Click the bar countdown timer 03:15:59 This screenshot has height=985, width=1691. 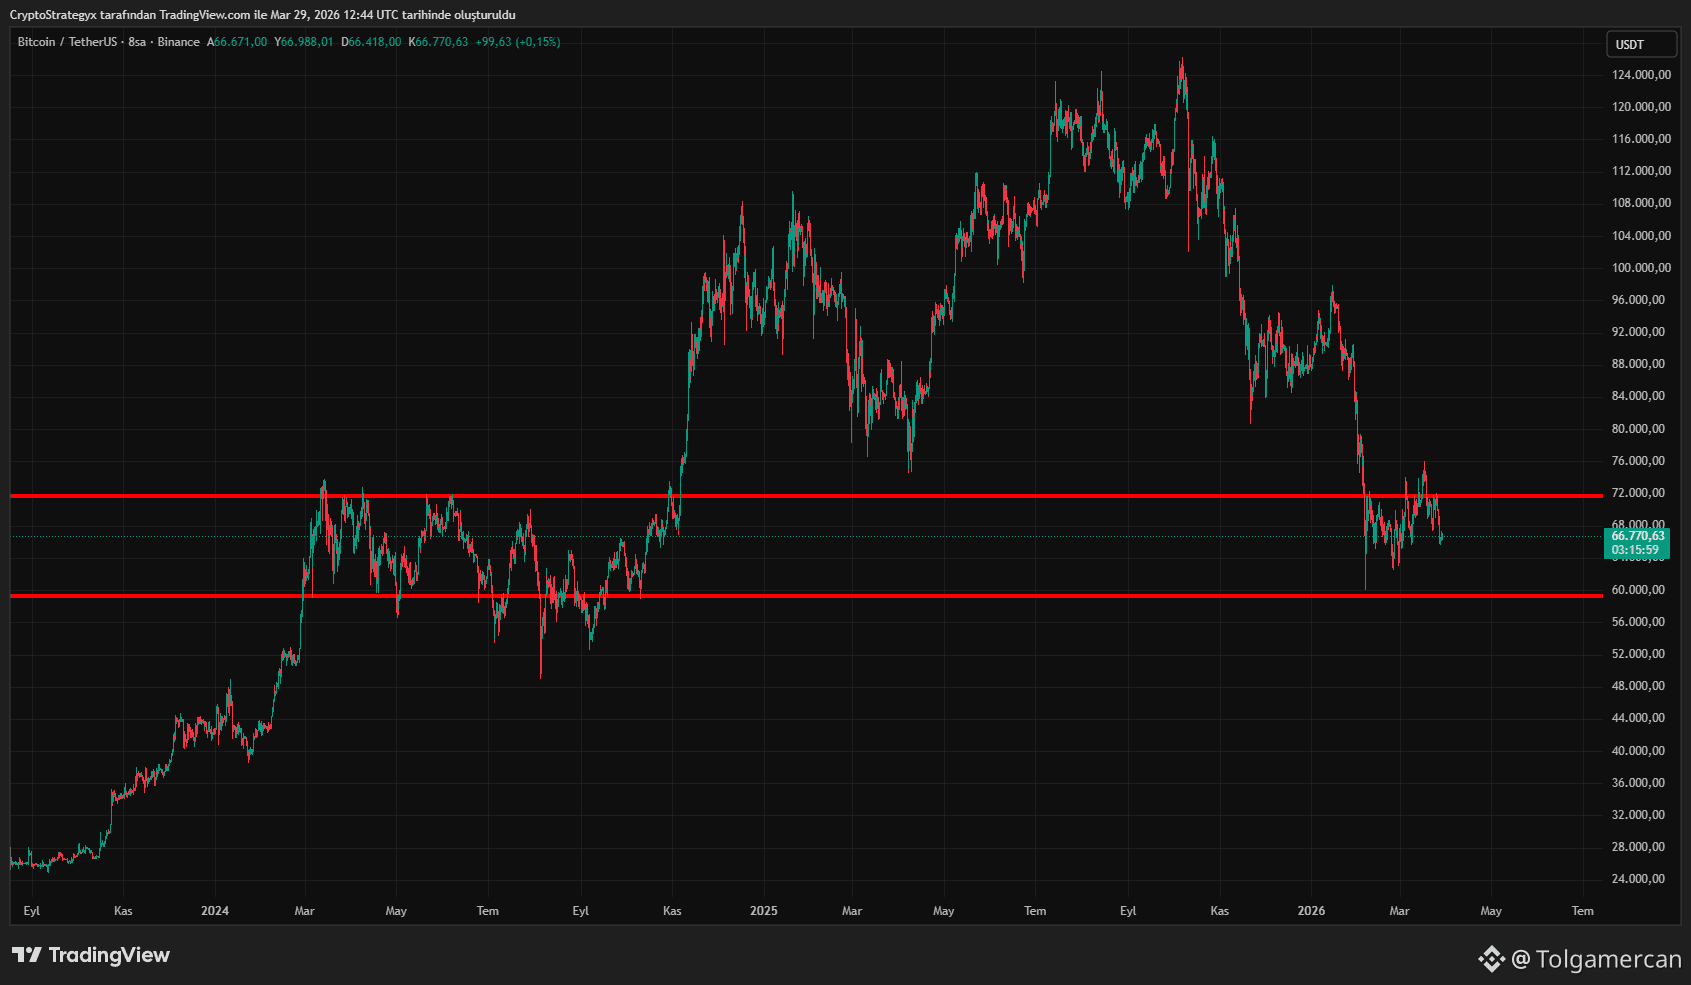(x=1635, y=550)
